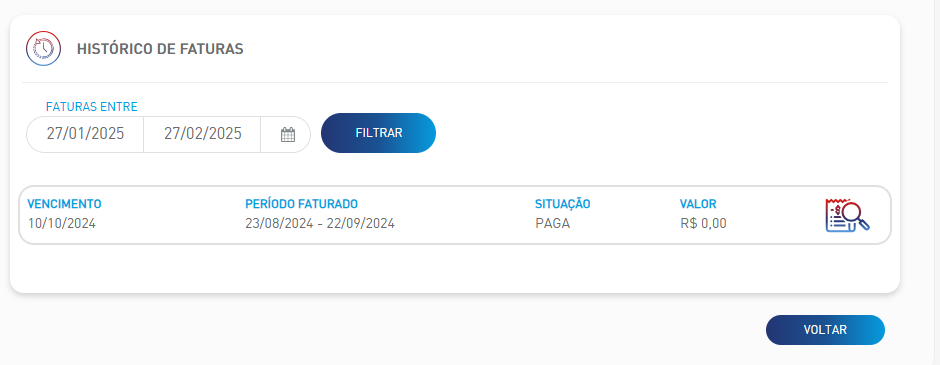Click the history clock icon
This screenshot has height=365, width=940.
[43, 49]
